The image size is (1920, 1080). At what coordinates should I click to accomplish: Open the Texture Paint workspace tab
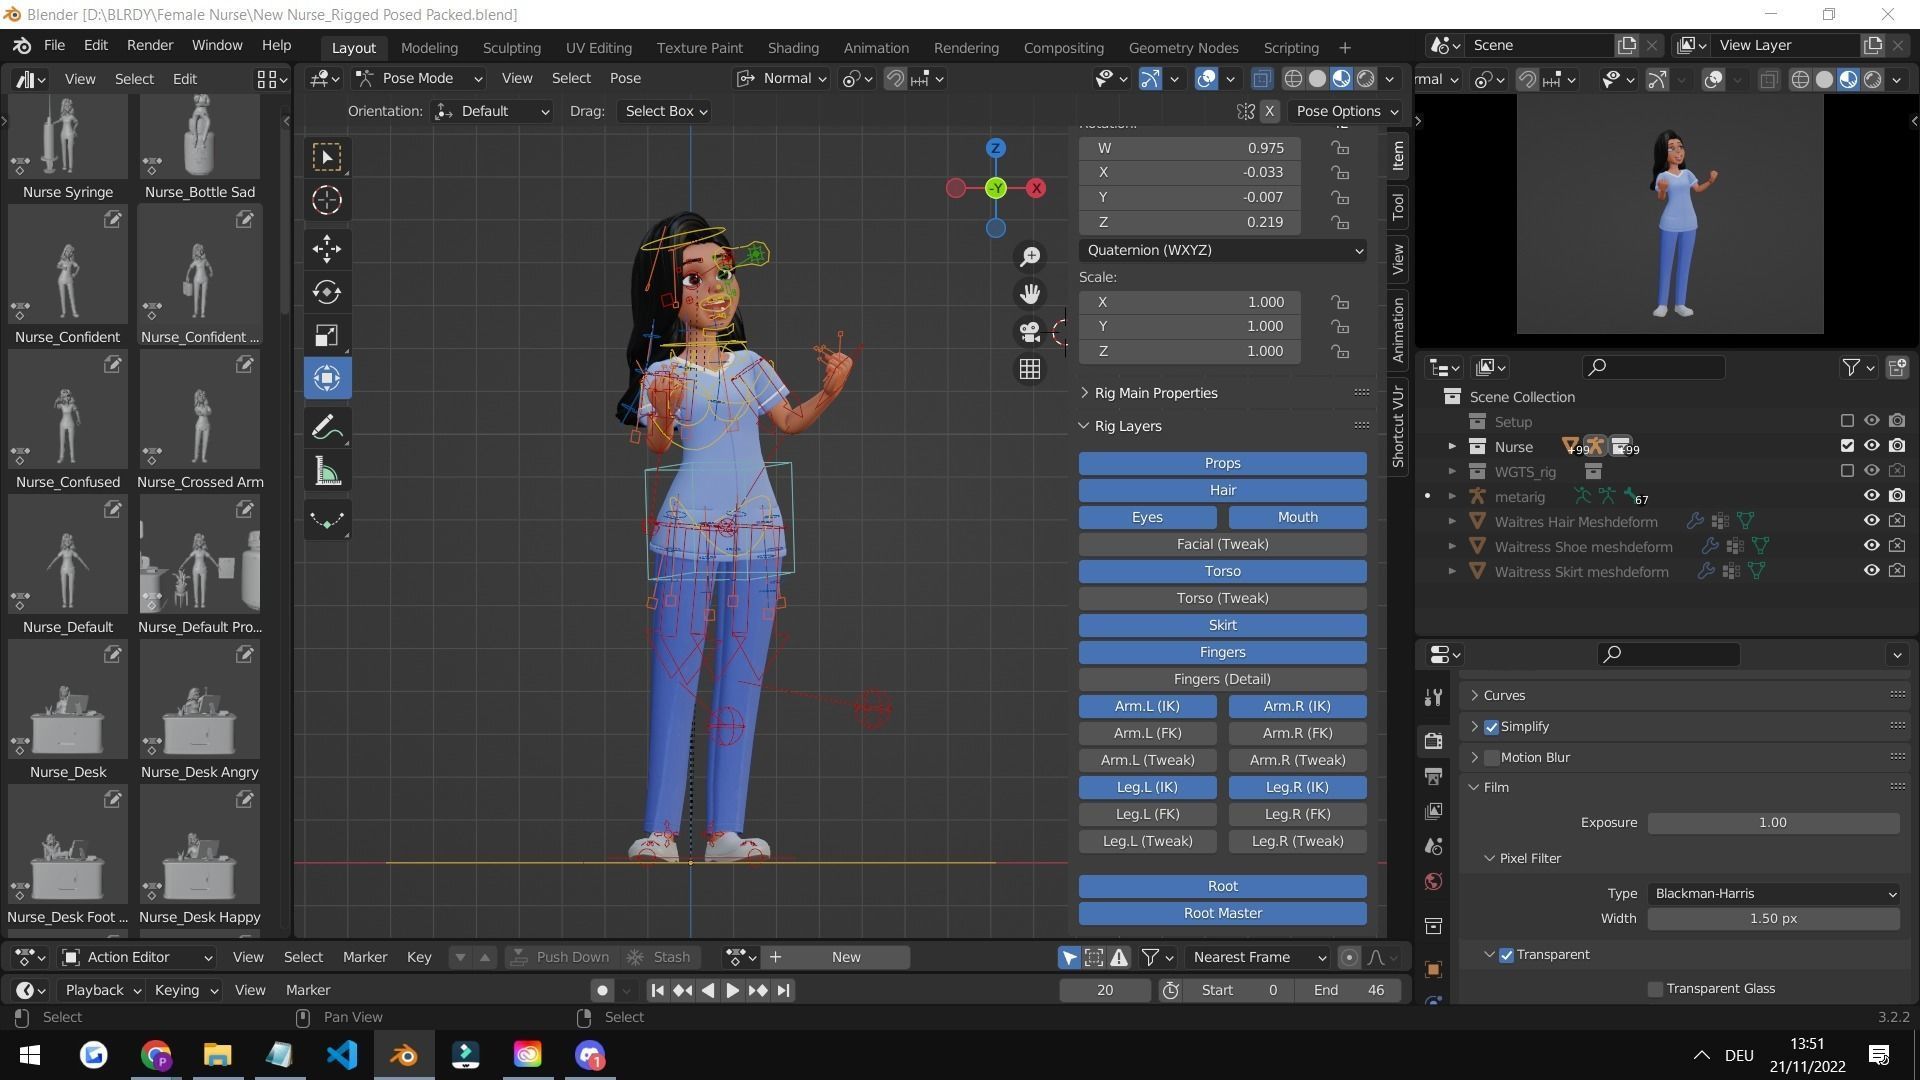pyautogui.click(x=699, y=47)
